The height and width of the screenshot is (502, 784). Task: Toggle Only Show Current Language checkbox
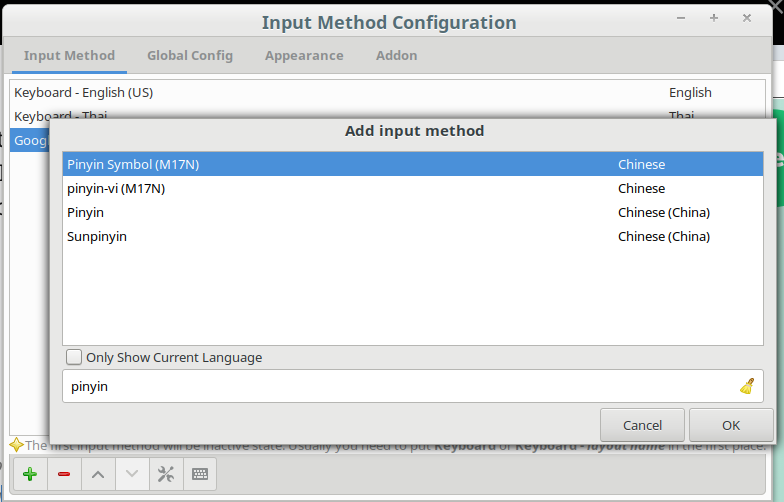click(x=74, y=357)
